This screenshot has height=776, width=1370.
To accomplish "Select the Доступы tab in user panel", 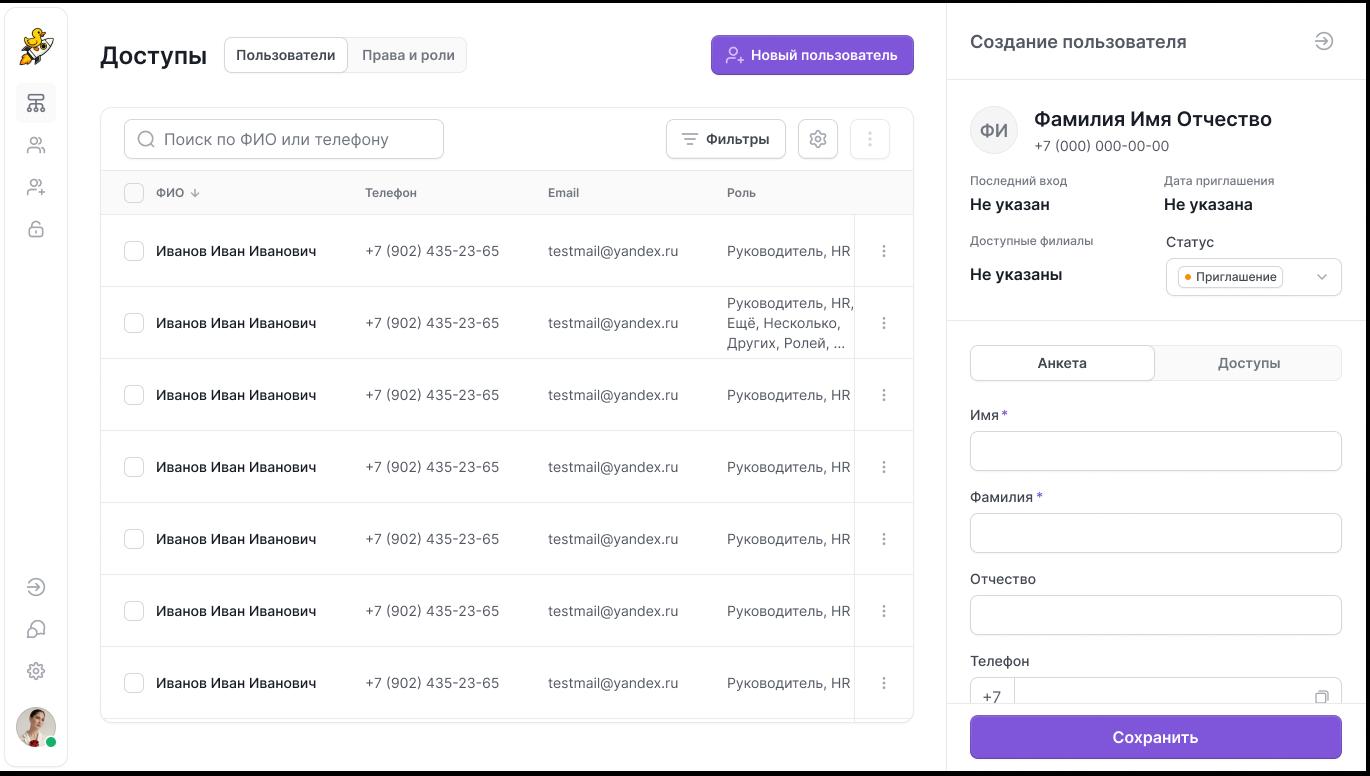I will coord(1249,363).
